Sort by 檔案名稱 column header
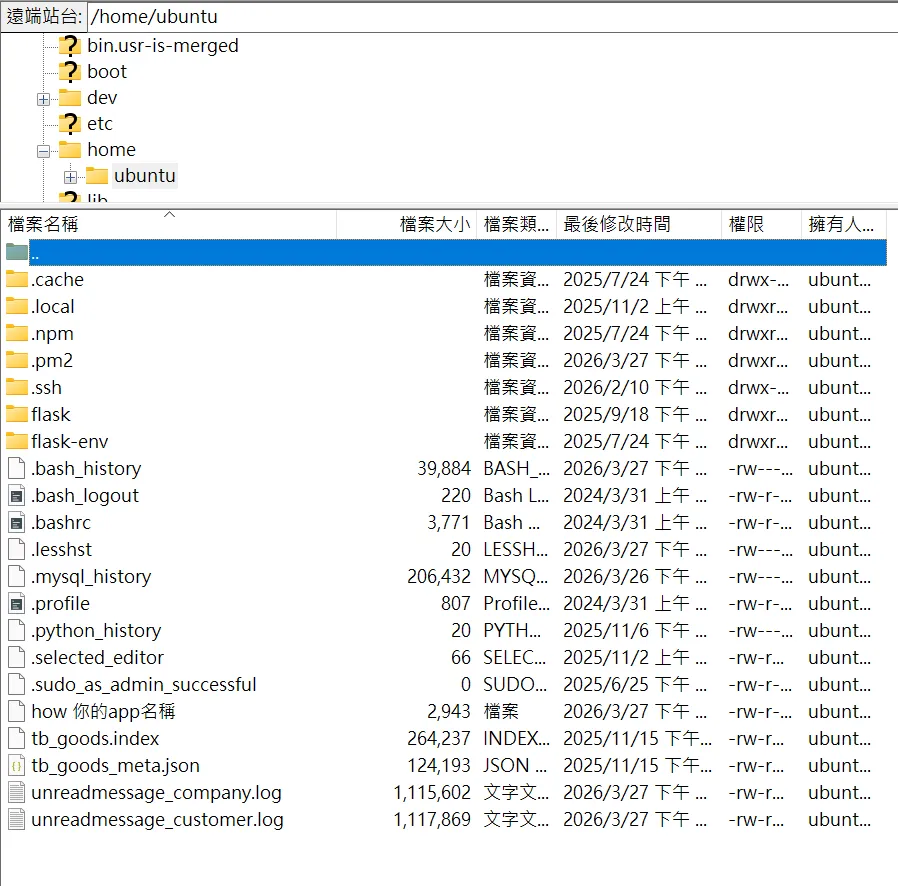898x886 pixels. coord(43,225)
